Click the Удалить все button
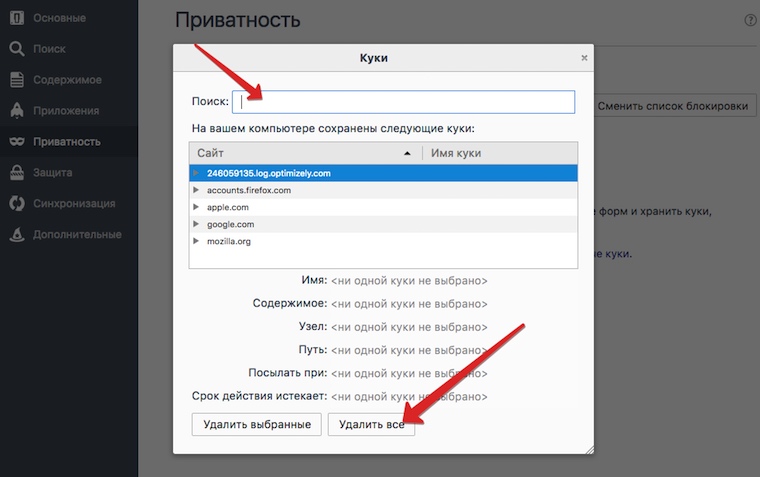The height and width of the screenshot is (477, 760). pyautogui.click(x=371, y=424)
